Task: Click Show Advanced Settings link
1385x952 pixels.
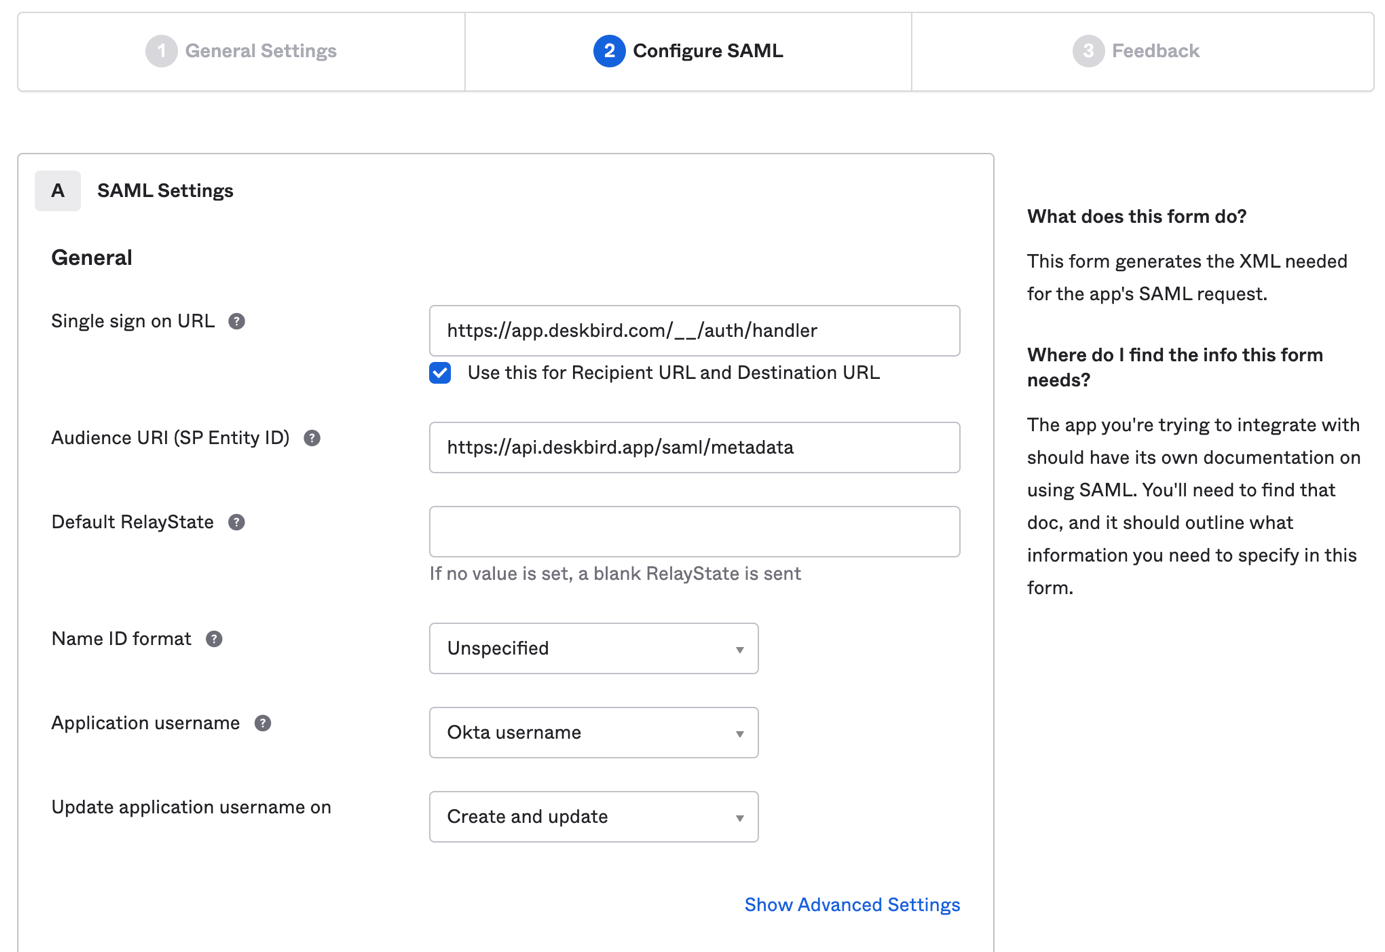Action: [x=852, y=905]
